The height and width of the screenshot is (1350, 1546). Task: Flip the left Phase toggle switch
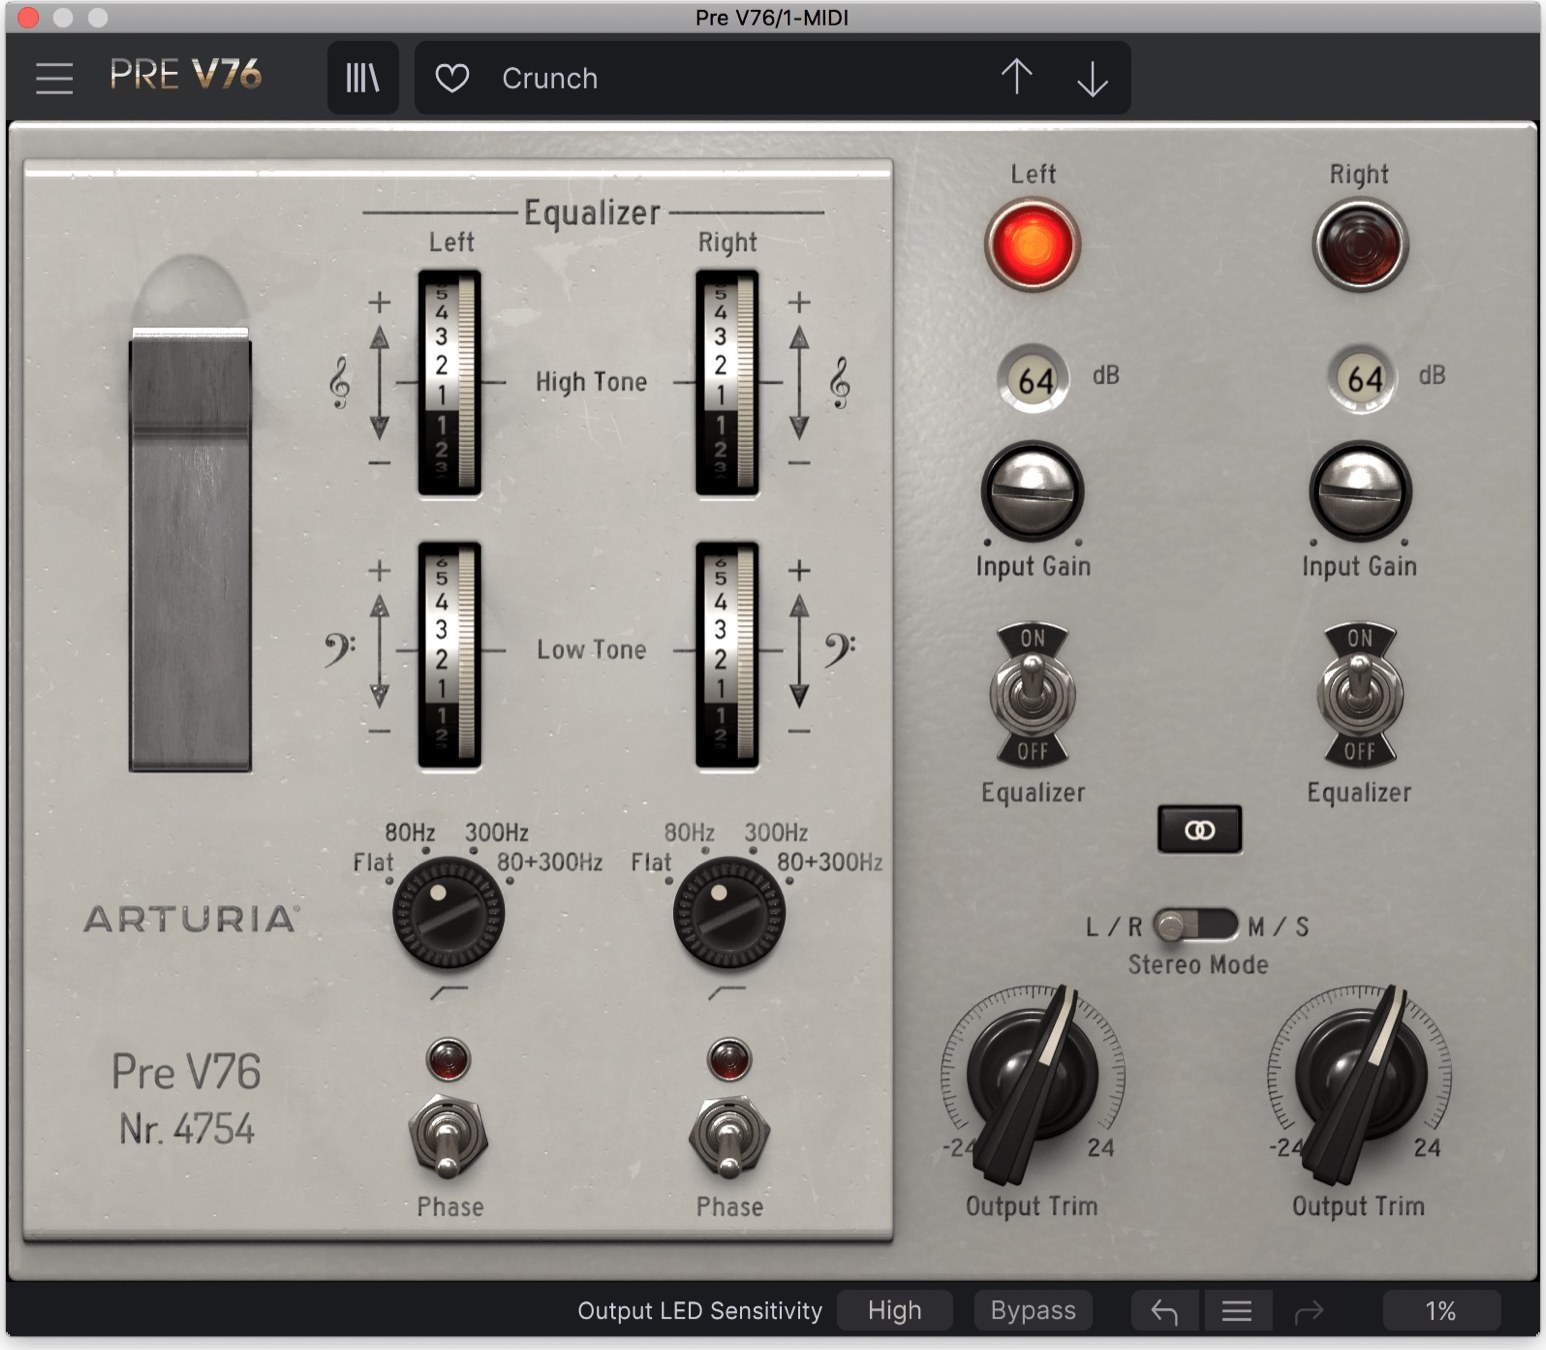point(448,1138)
